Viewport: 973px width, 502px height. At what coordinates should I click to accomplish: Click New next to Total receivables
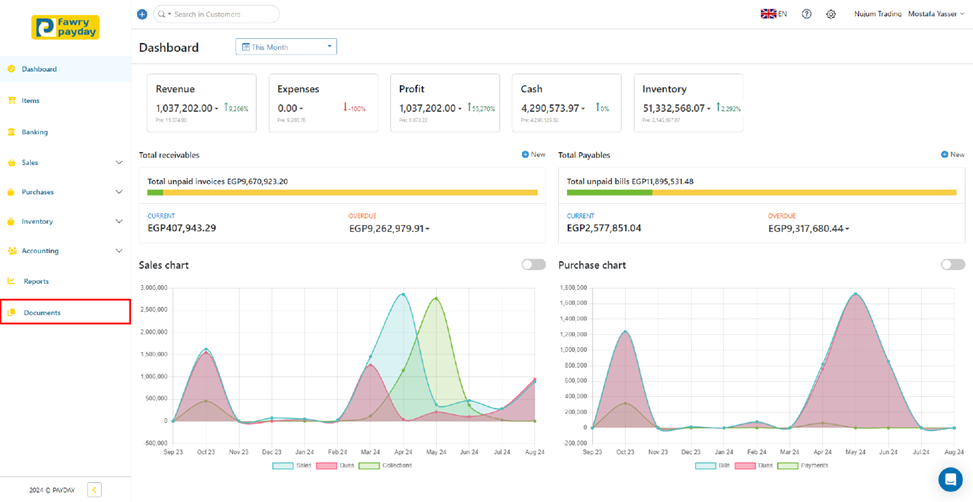(533, 155)
